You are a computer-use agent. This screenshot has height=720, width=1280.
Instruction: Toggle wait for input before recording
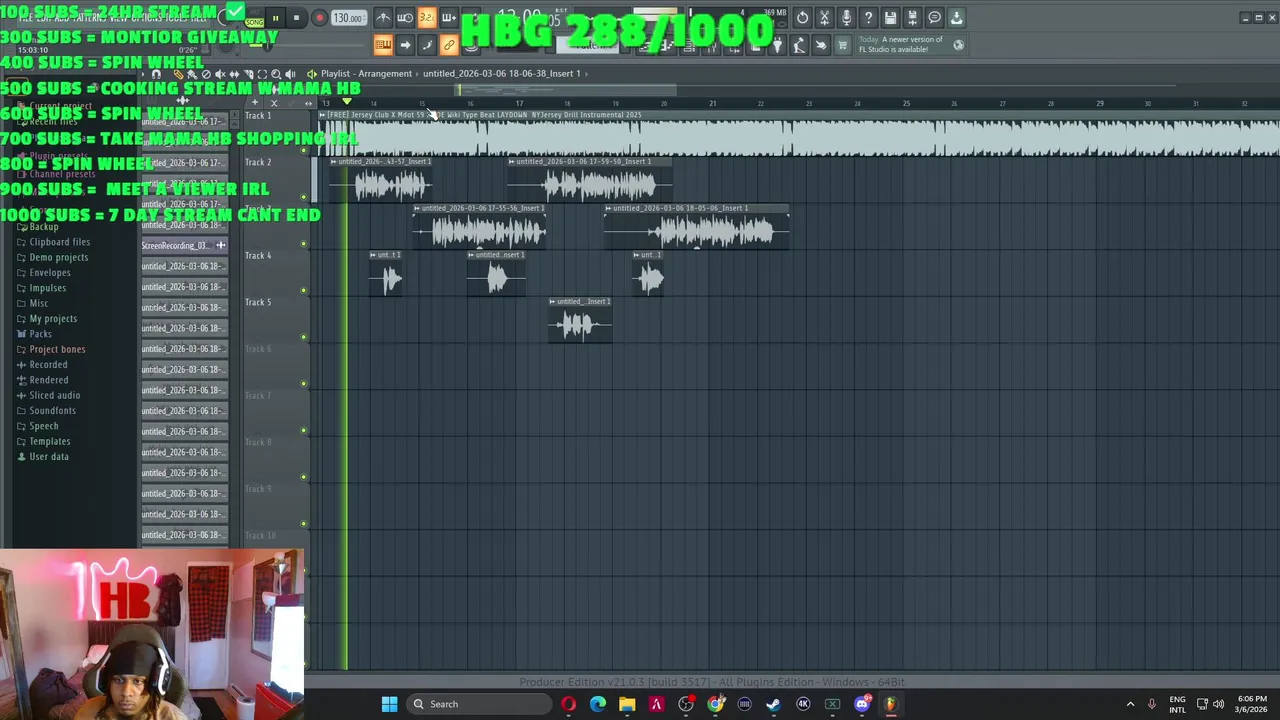[405, 18]
